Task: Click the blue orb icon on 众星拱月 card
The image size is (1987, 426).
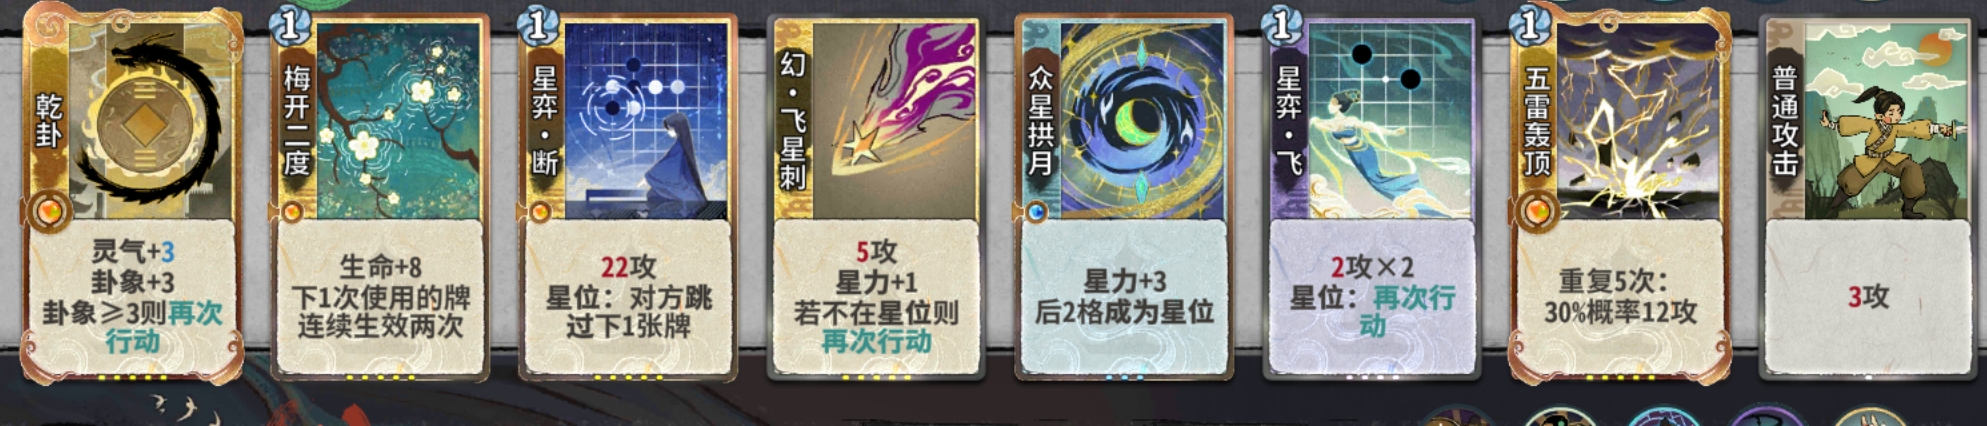Action: click(x=1037, y=212)
